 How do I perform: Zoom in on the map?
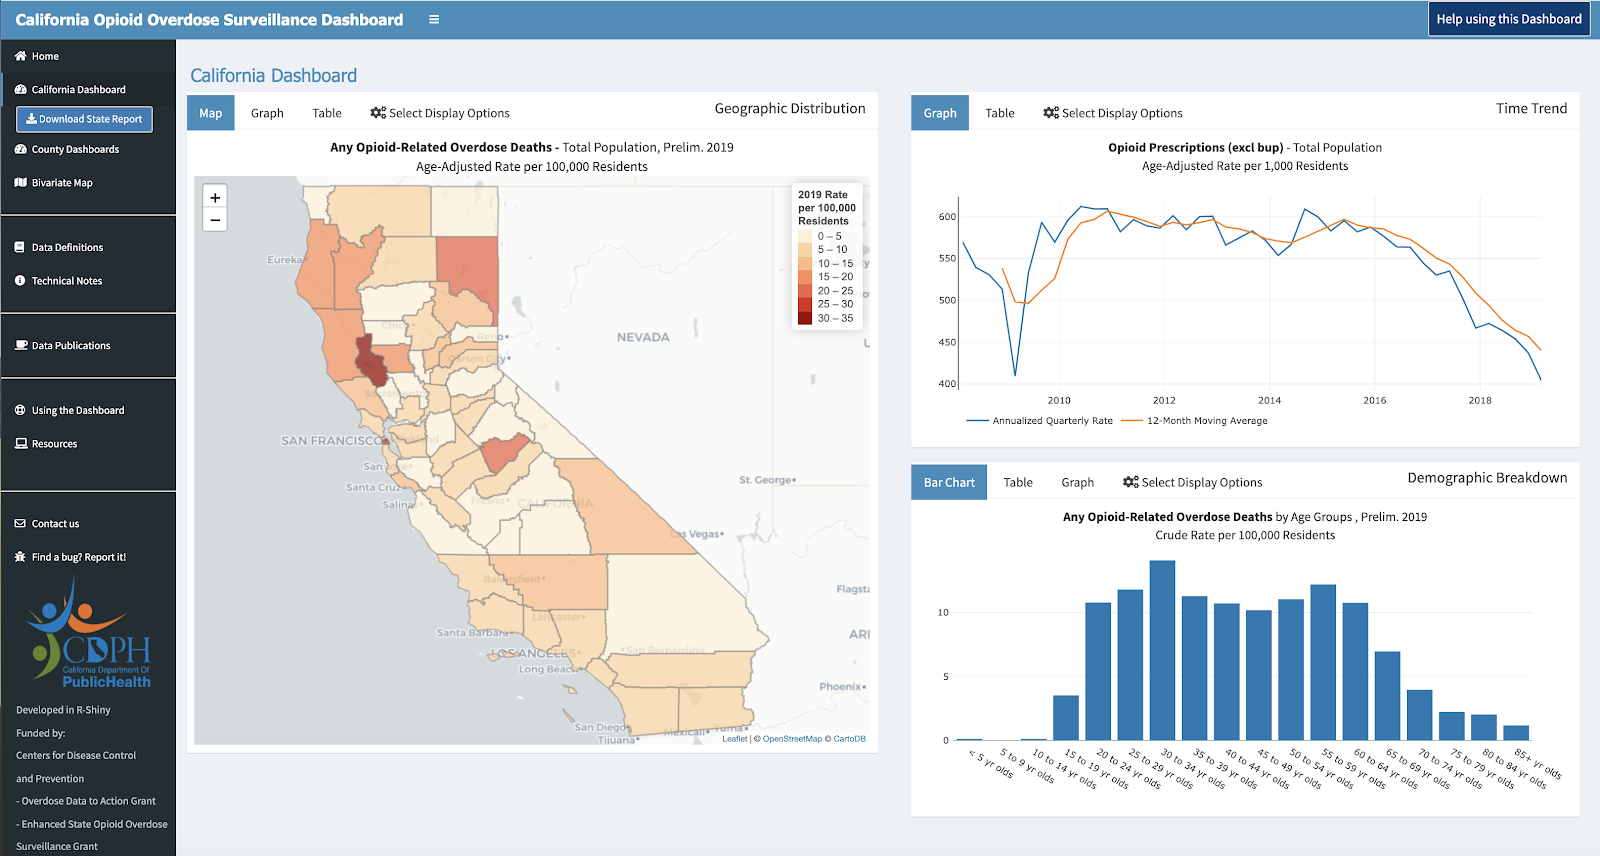pos(215,197)
